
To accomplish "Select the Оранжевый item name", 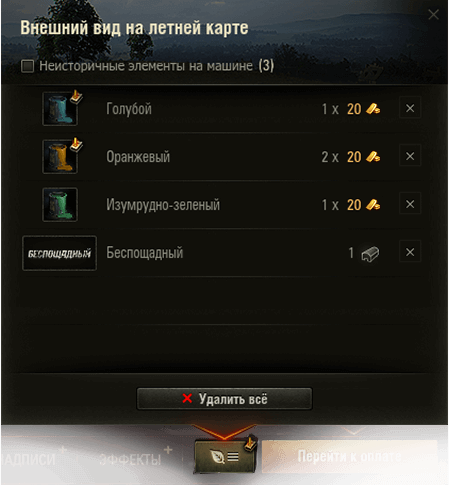I will pyautogui.click(x=138, y=157).
